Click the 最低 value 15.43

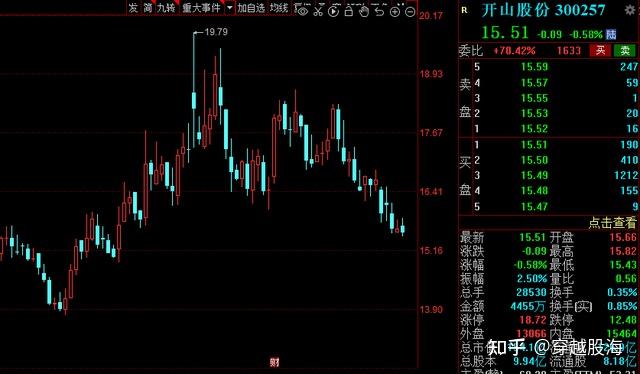pyautogui.click(x=623, y=265)
